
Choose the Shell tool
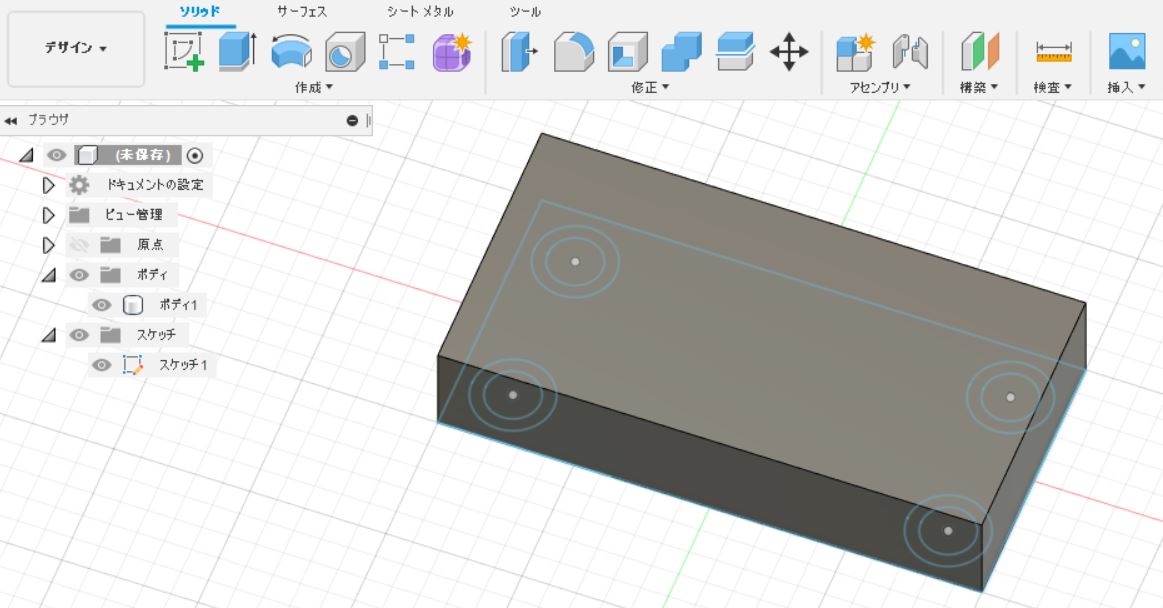(627, 53)
